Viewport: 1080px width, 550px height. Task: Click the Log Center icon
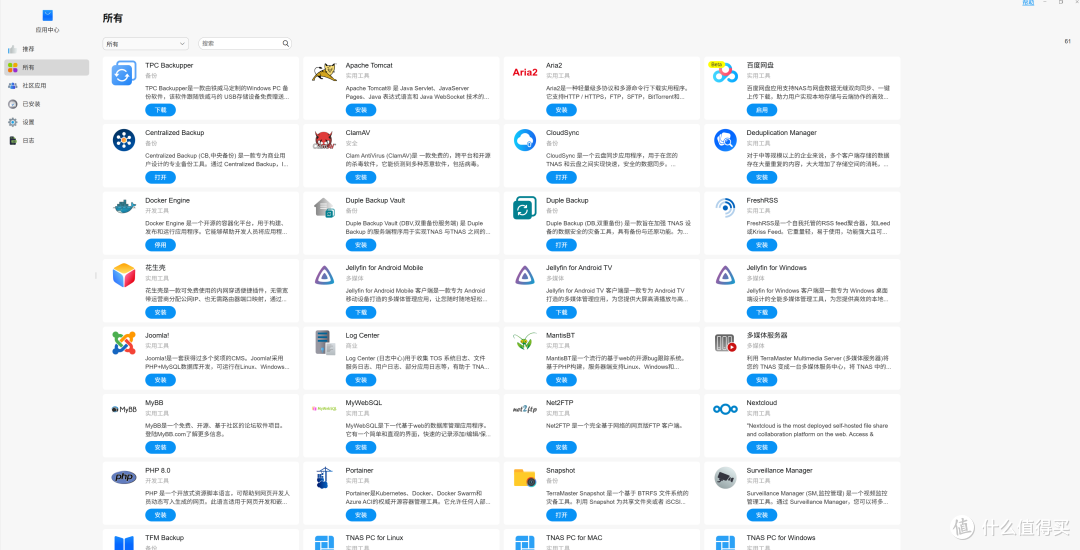[324, 342]
